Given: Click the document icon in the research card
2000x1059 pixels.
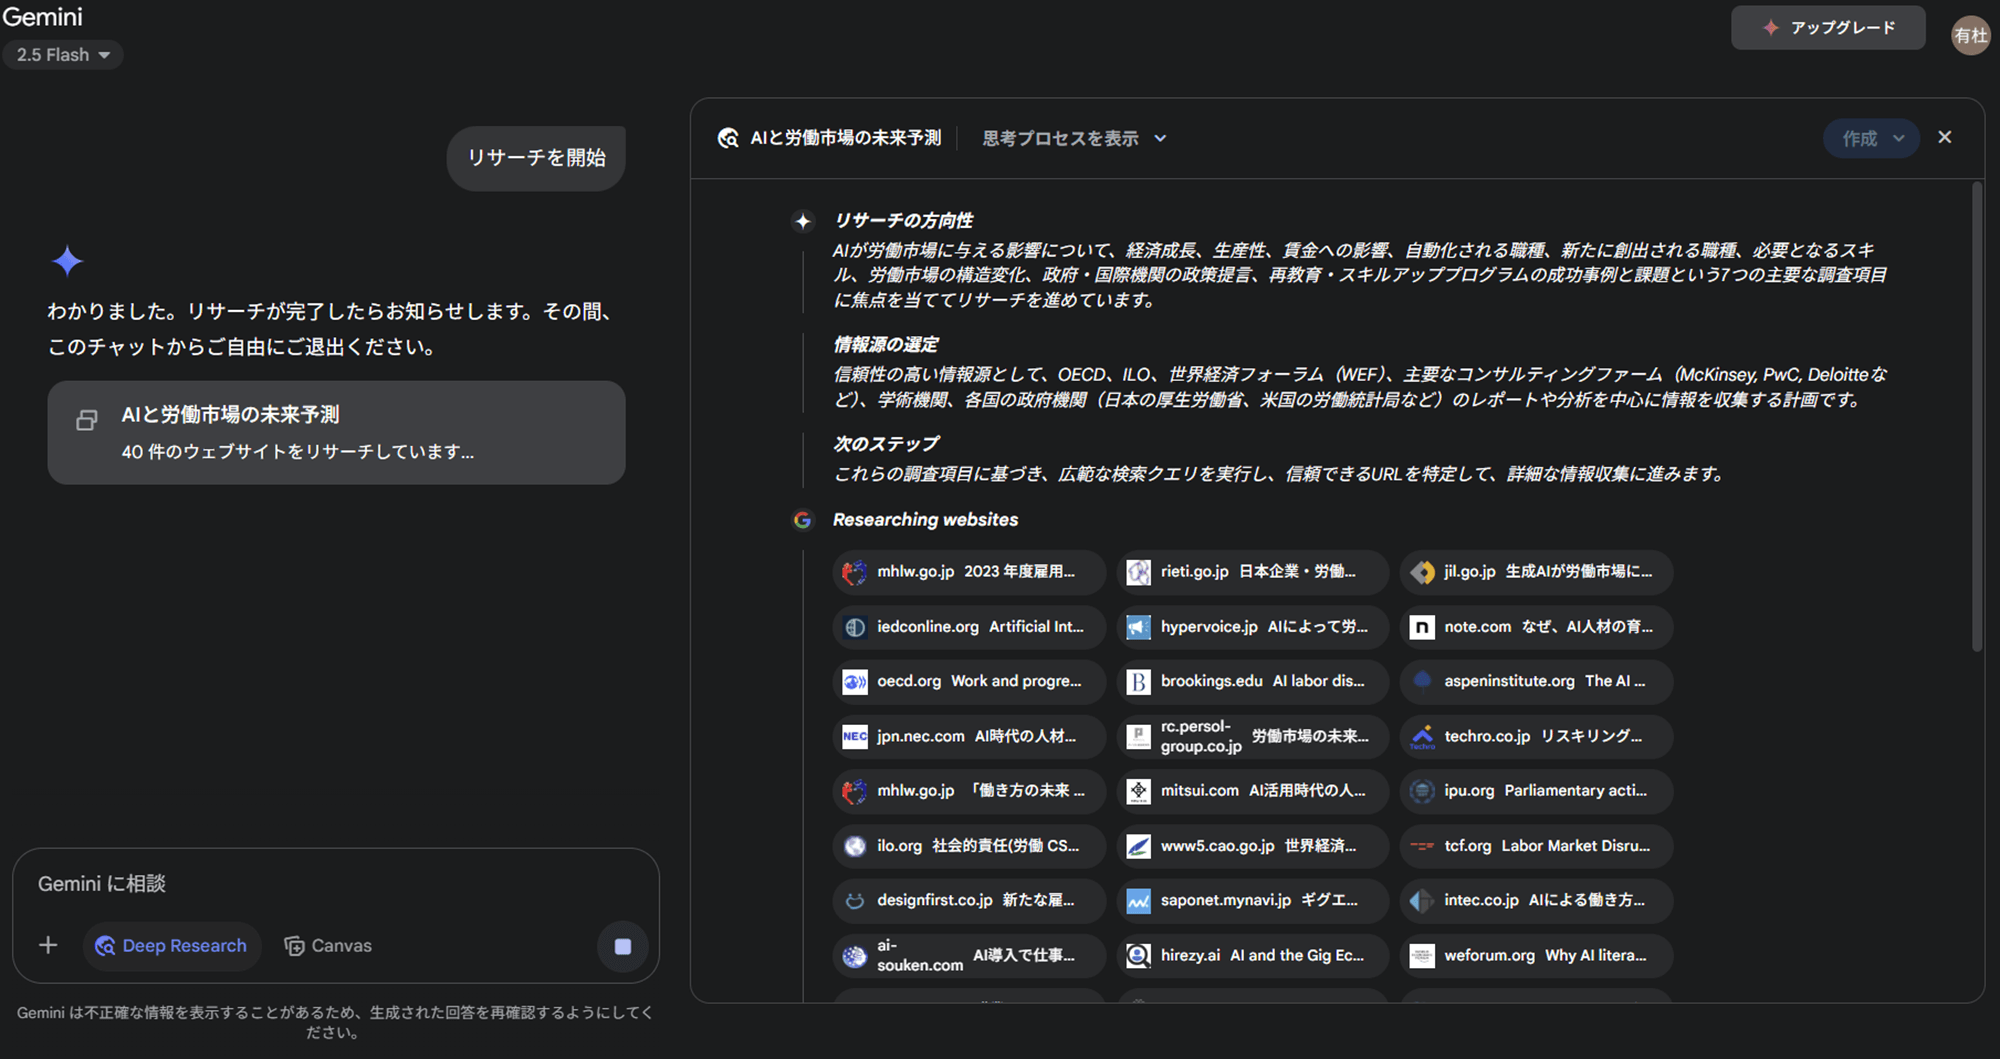Looking at the screenshot, I should (87, 420).
